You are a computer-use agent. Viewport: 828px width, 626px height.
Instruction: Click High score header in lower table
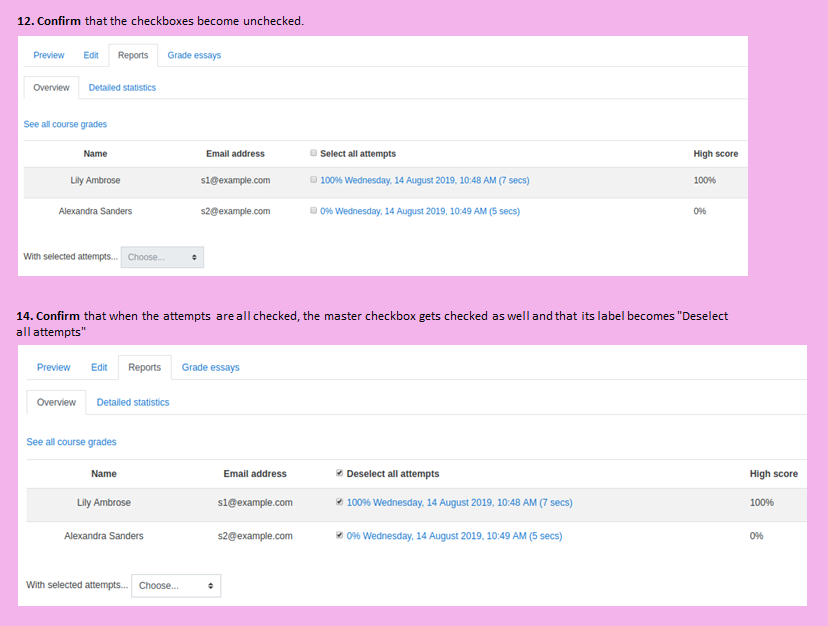[774, 474]
